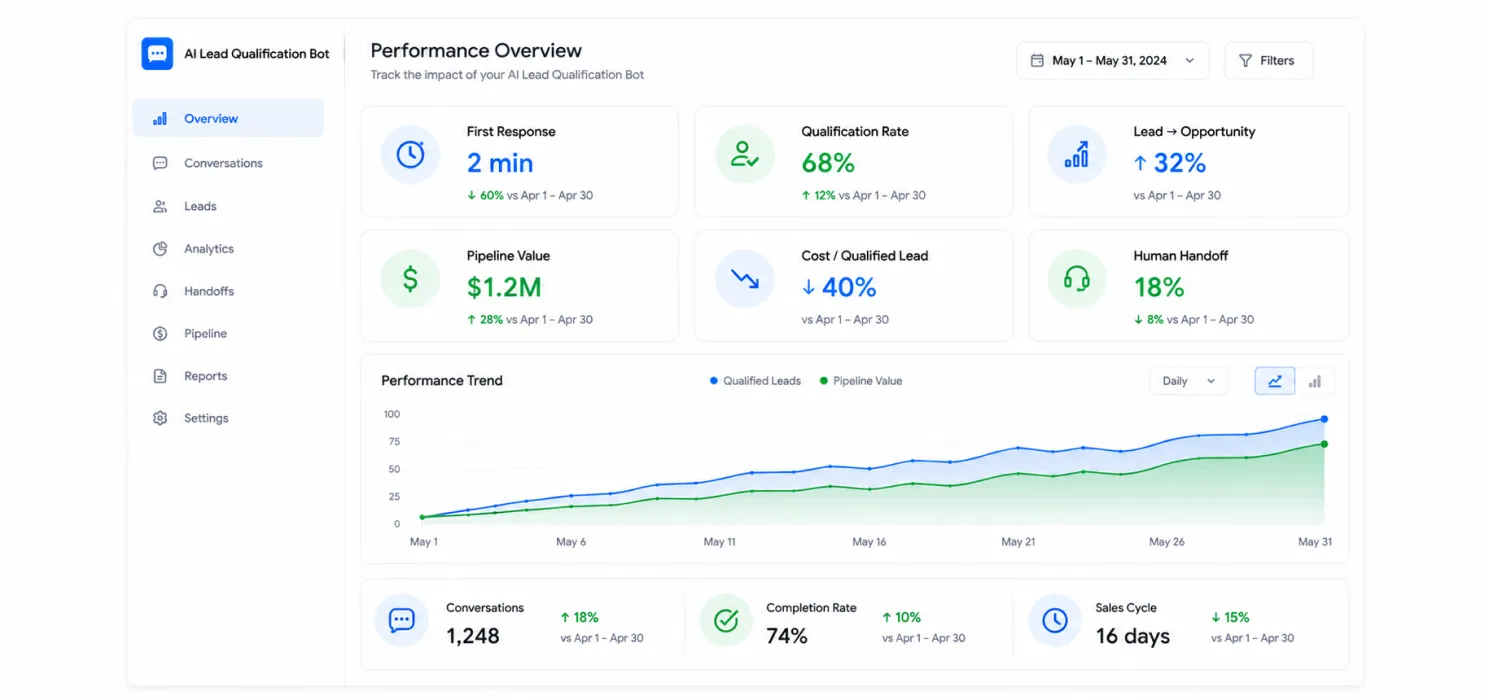Click the calendar icon in date range picker
1488x700 pixels.
coord(1037,60)
